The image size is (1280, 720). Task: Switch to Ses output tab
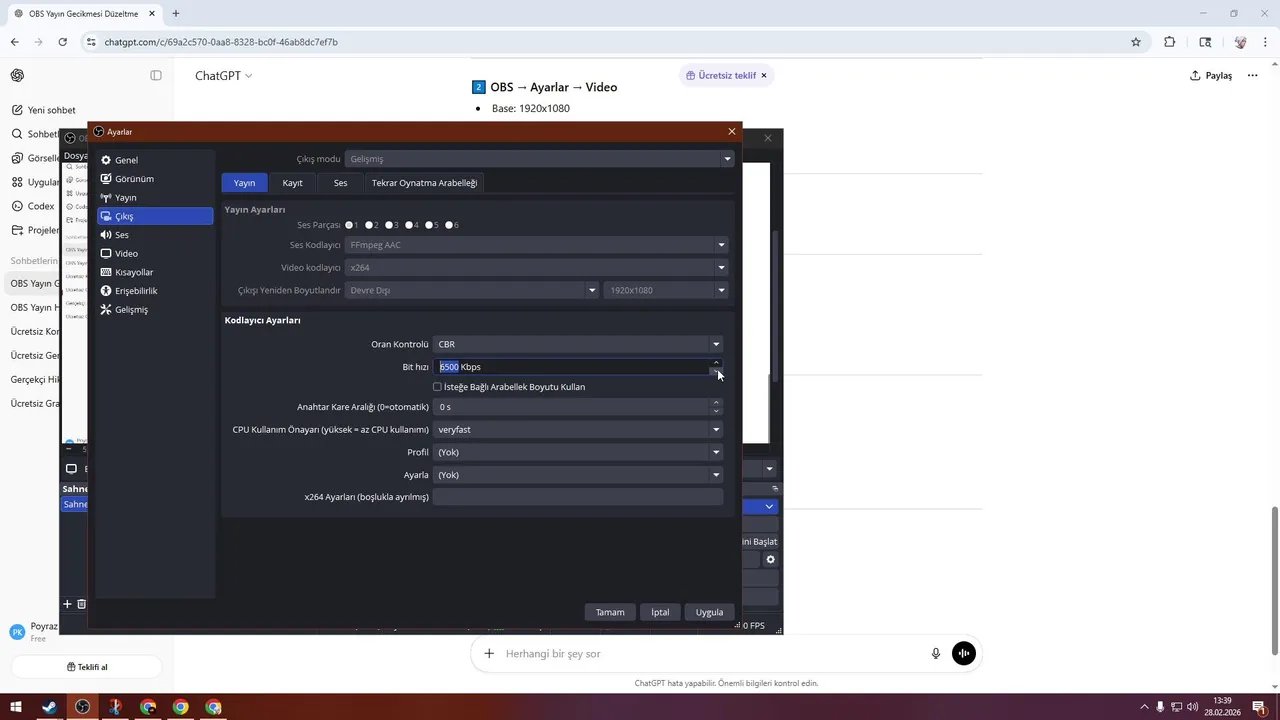coord(340,183)
